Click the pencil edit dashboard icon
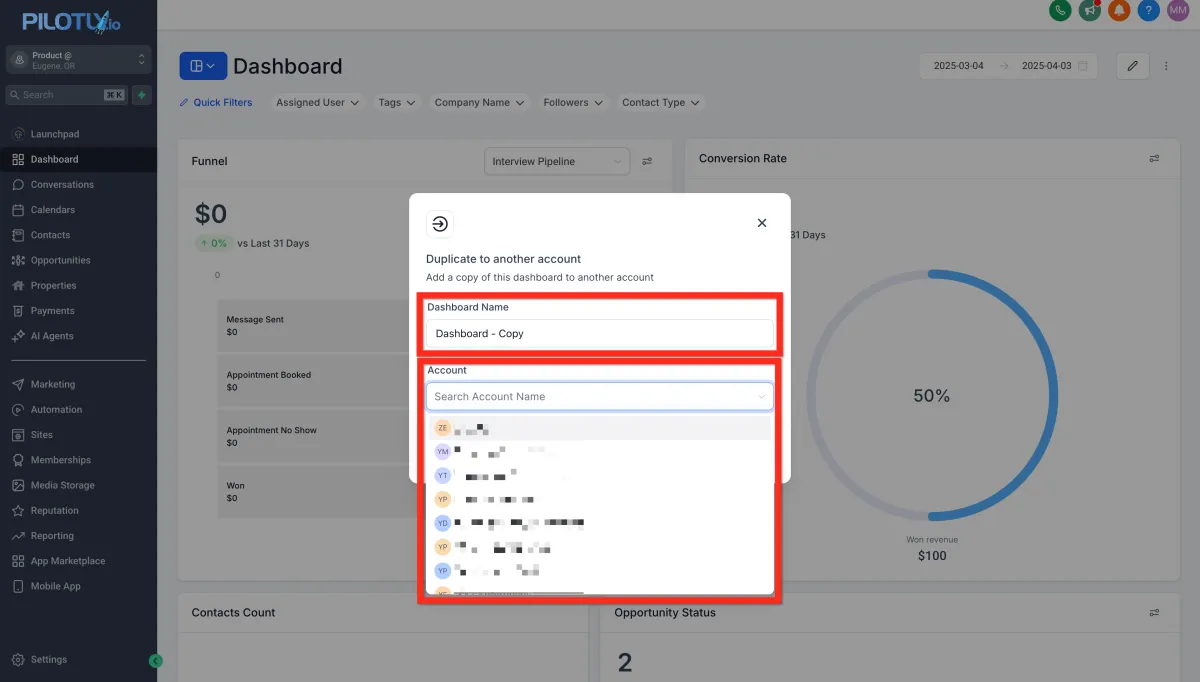1200x682 pixels. [1133, 66]
